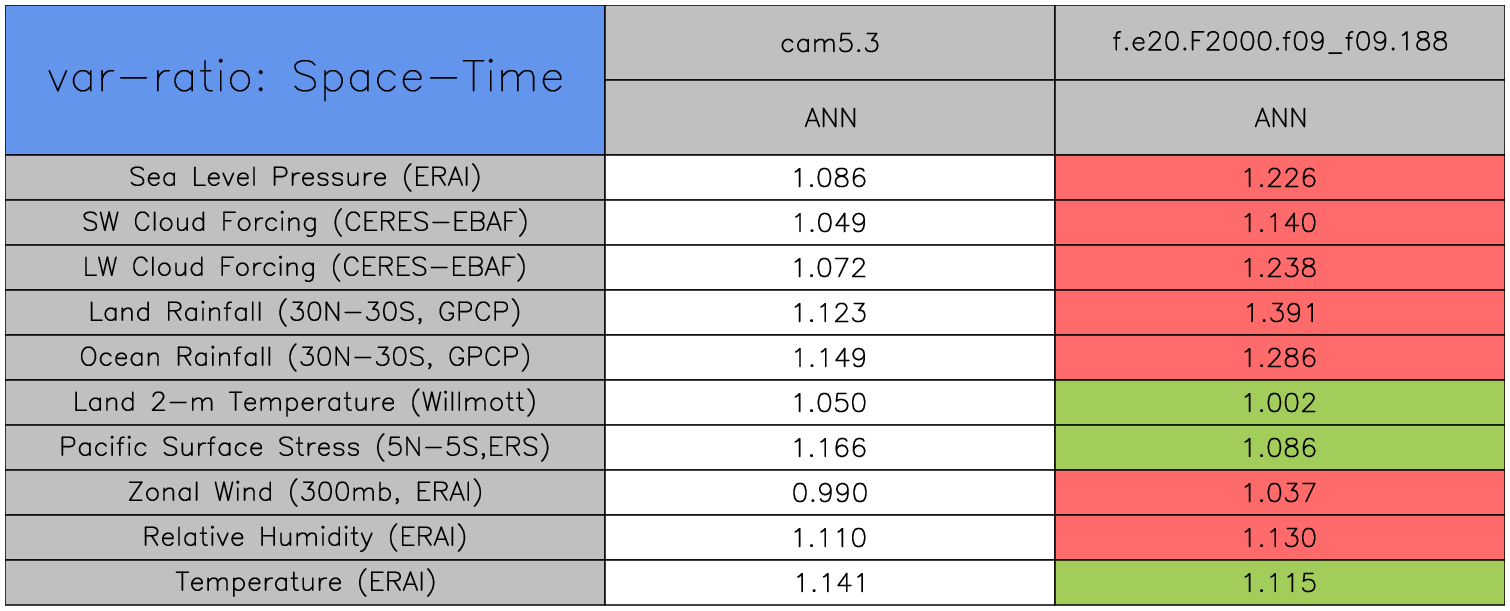Screen dimensions: 1510x611
Task: Click the red cell showing 1.226
Action: coord(1280,178)
